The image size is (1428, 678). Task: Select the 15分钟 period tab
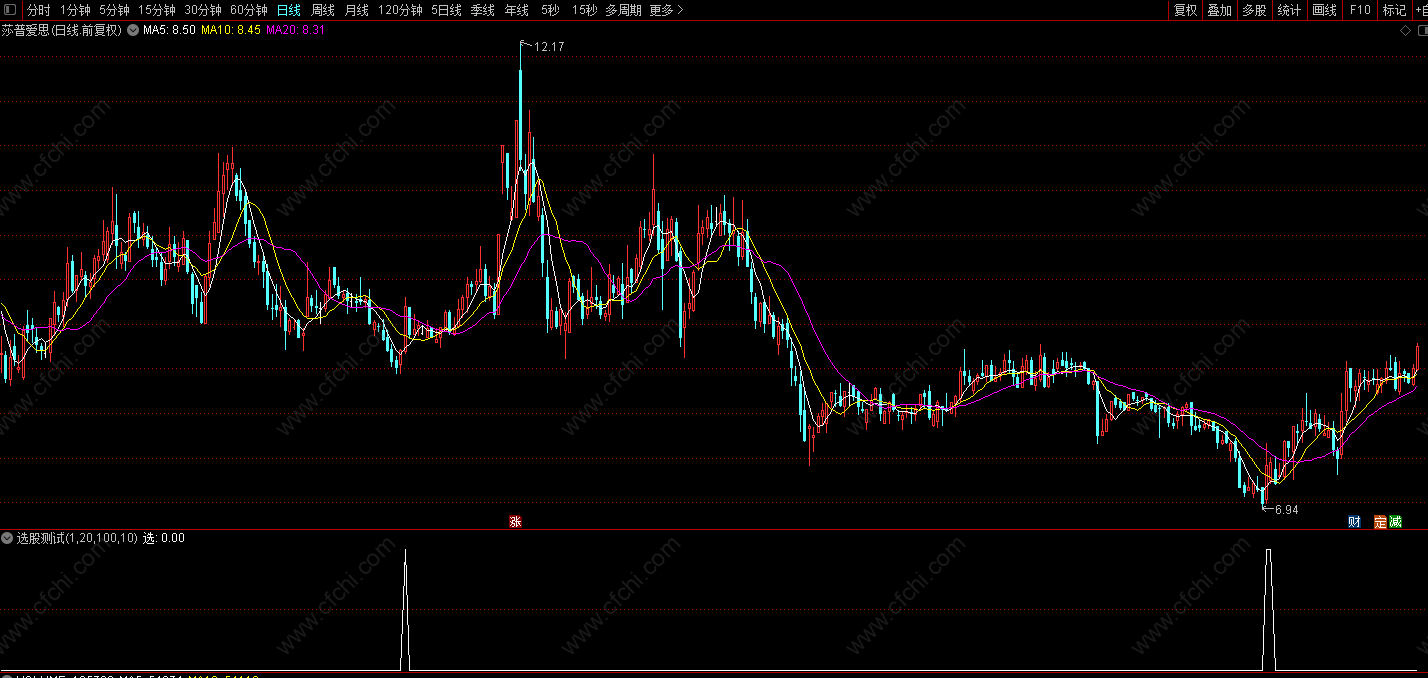[156, 10]
